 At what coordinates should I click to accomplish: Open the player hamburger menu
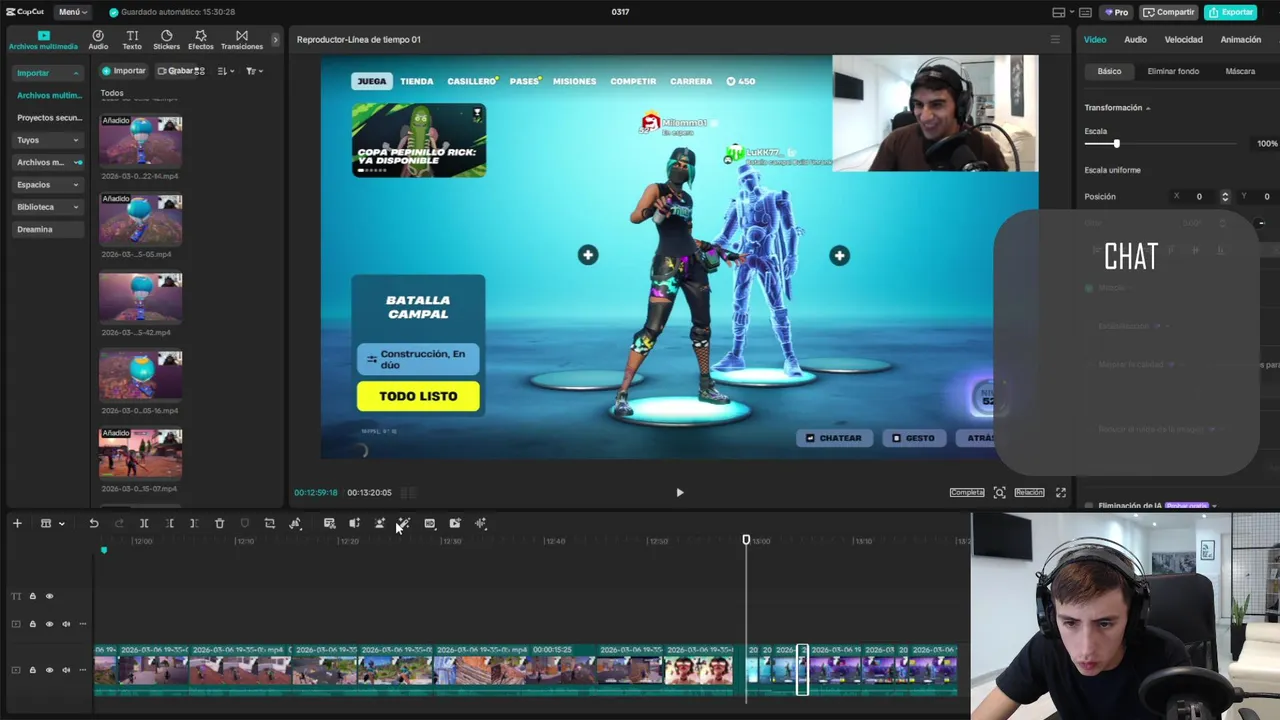pos(1054,39)
